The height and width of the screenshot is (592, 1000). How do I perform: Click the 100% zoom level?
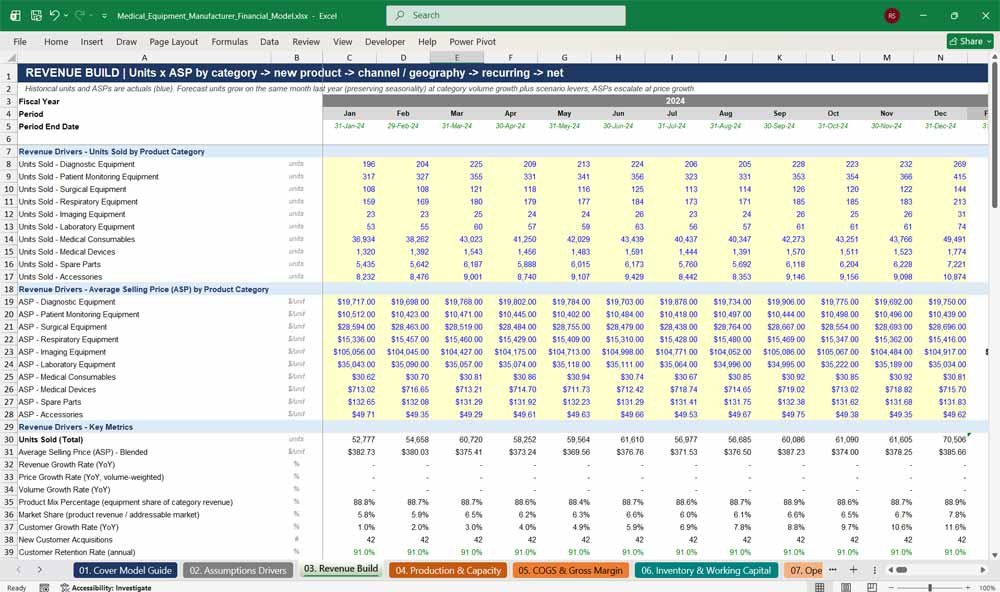click(x=987, y=588)
